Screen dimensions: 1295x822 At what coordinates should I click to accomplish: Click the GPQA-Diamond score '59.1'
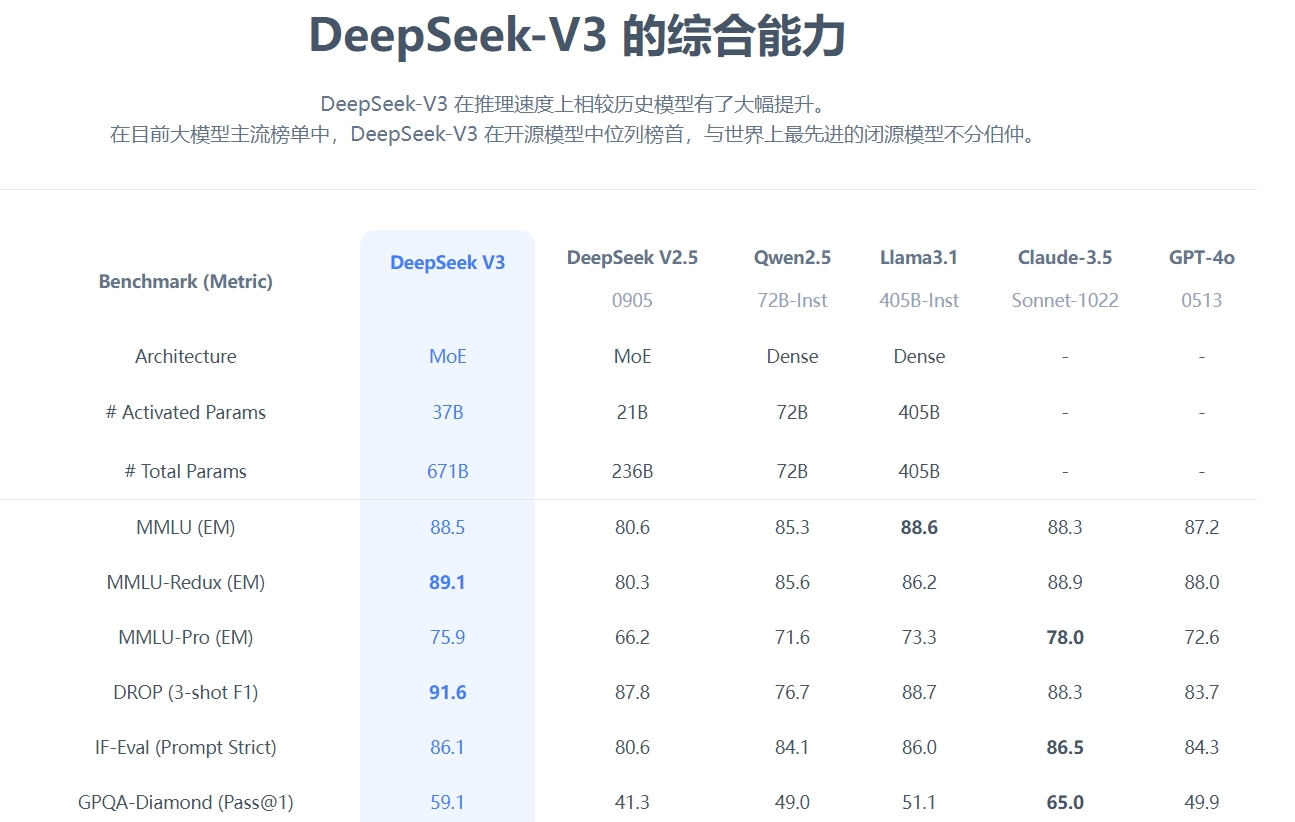click(x=448, y=802)
